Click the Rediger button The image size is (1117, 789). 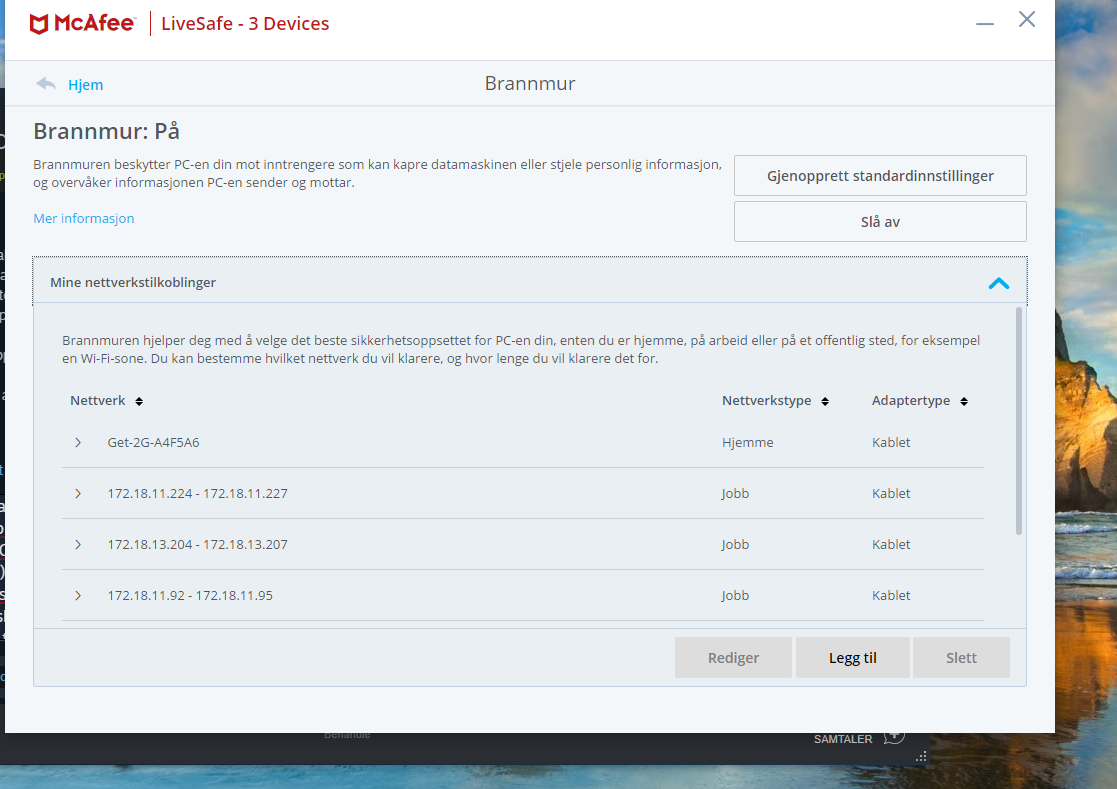pyautogui.click(x=733, y=658)
